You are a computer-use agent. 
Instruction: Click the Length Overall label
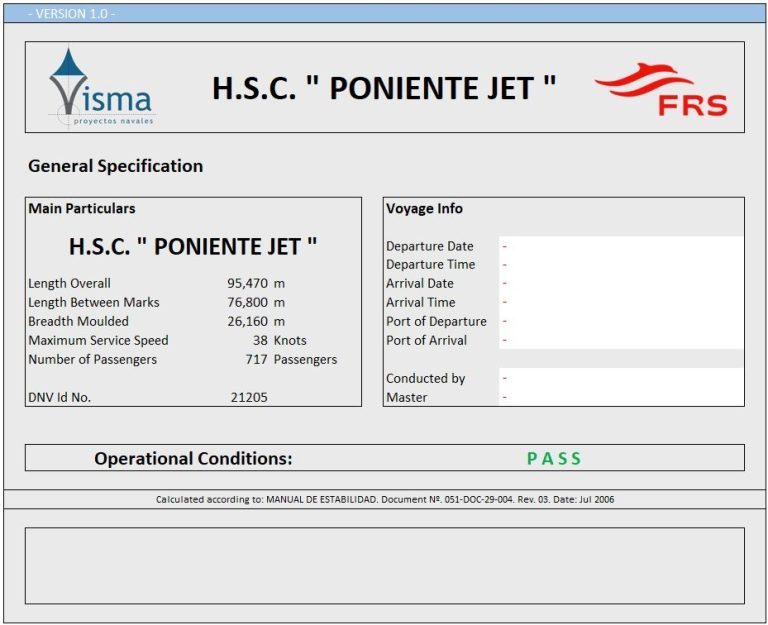[70, 283]
